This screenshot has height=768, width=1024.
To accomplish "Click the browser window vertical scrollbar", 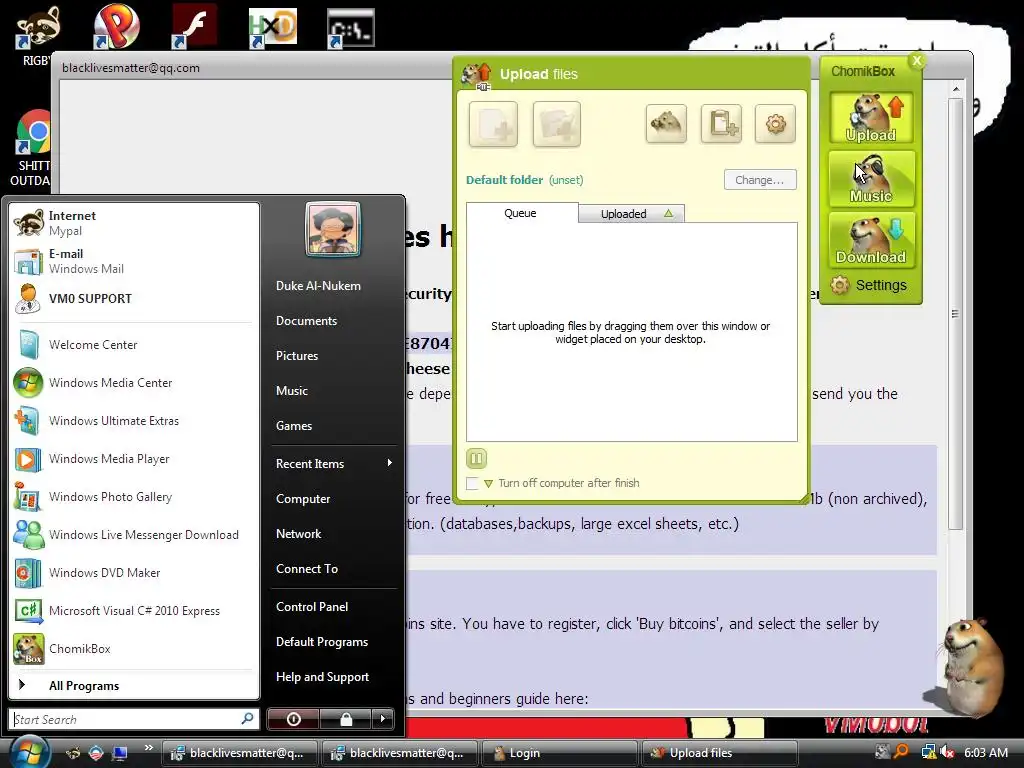I will click(x=955, y=313).
